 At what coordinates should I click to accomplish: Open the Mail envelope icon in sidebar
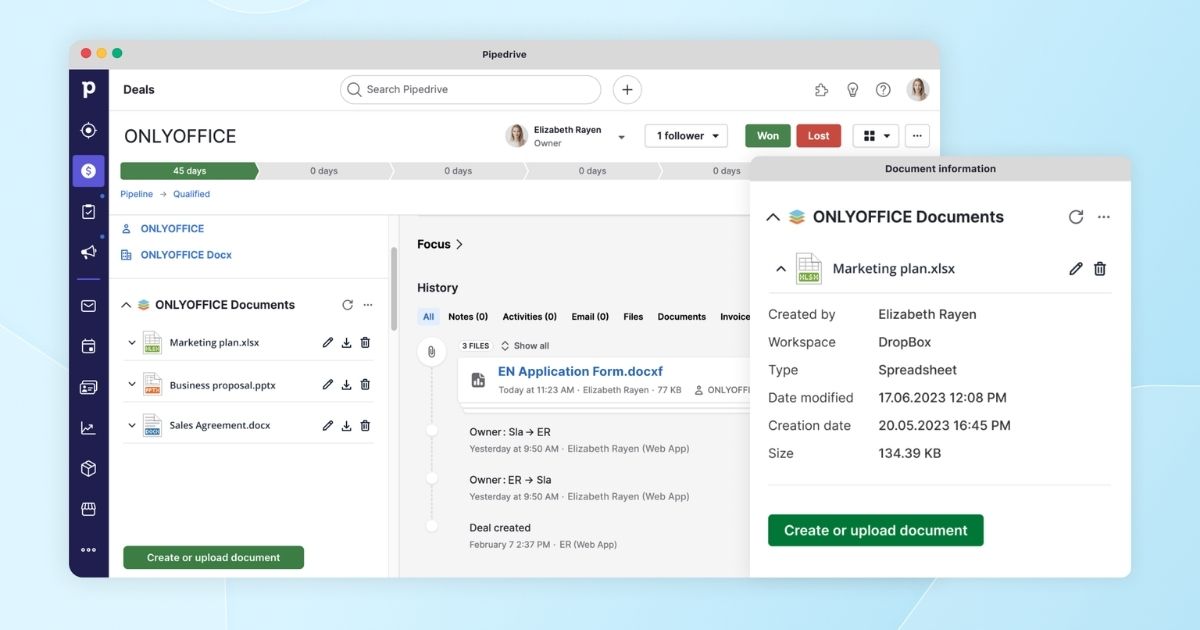88,306
